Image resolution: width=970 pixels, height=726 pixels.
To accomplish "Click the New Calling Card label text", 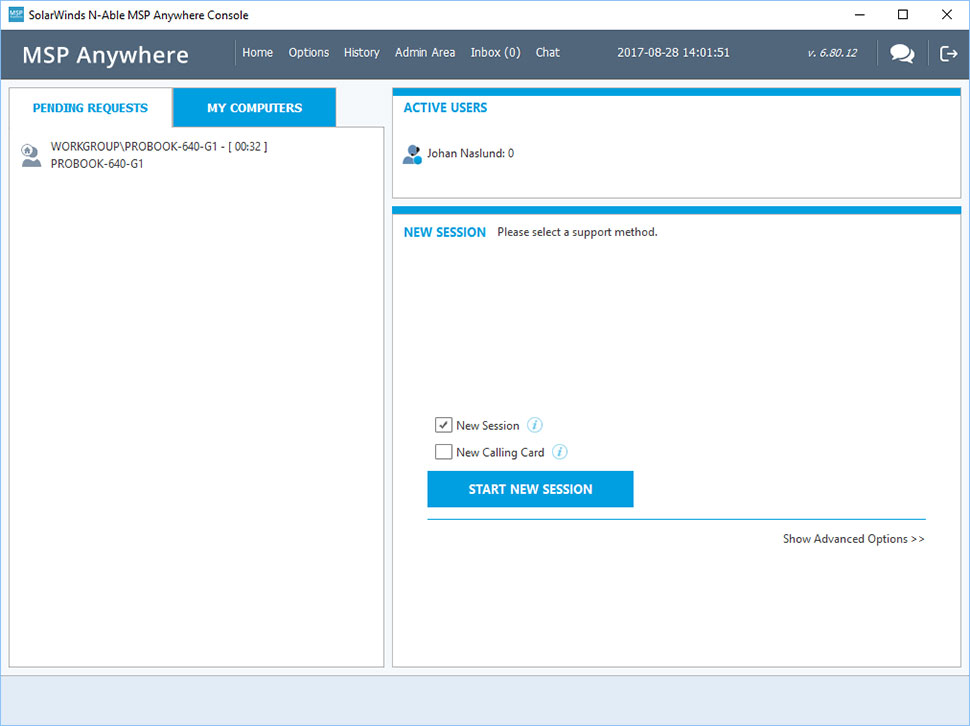I will (x=500, y=453).
